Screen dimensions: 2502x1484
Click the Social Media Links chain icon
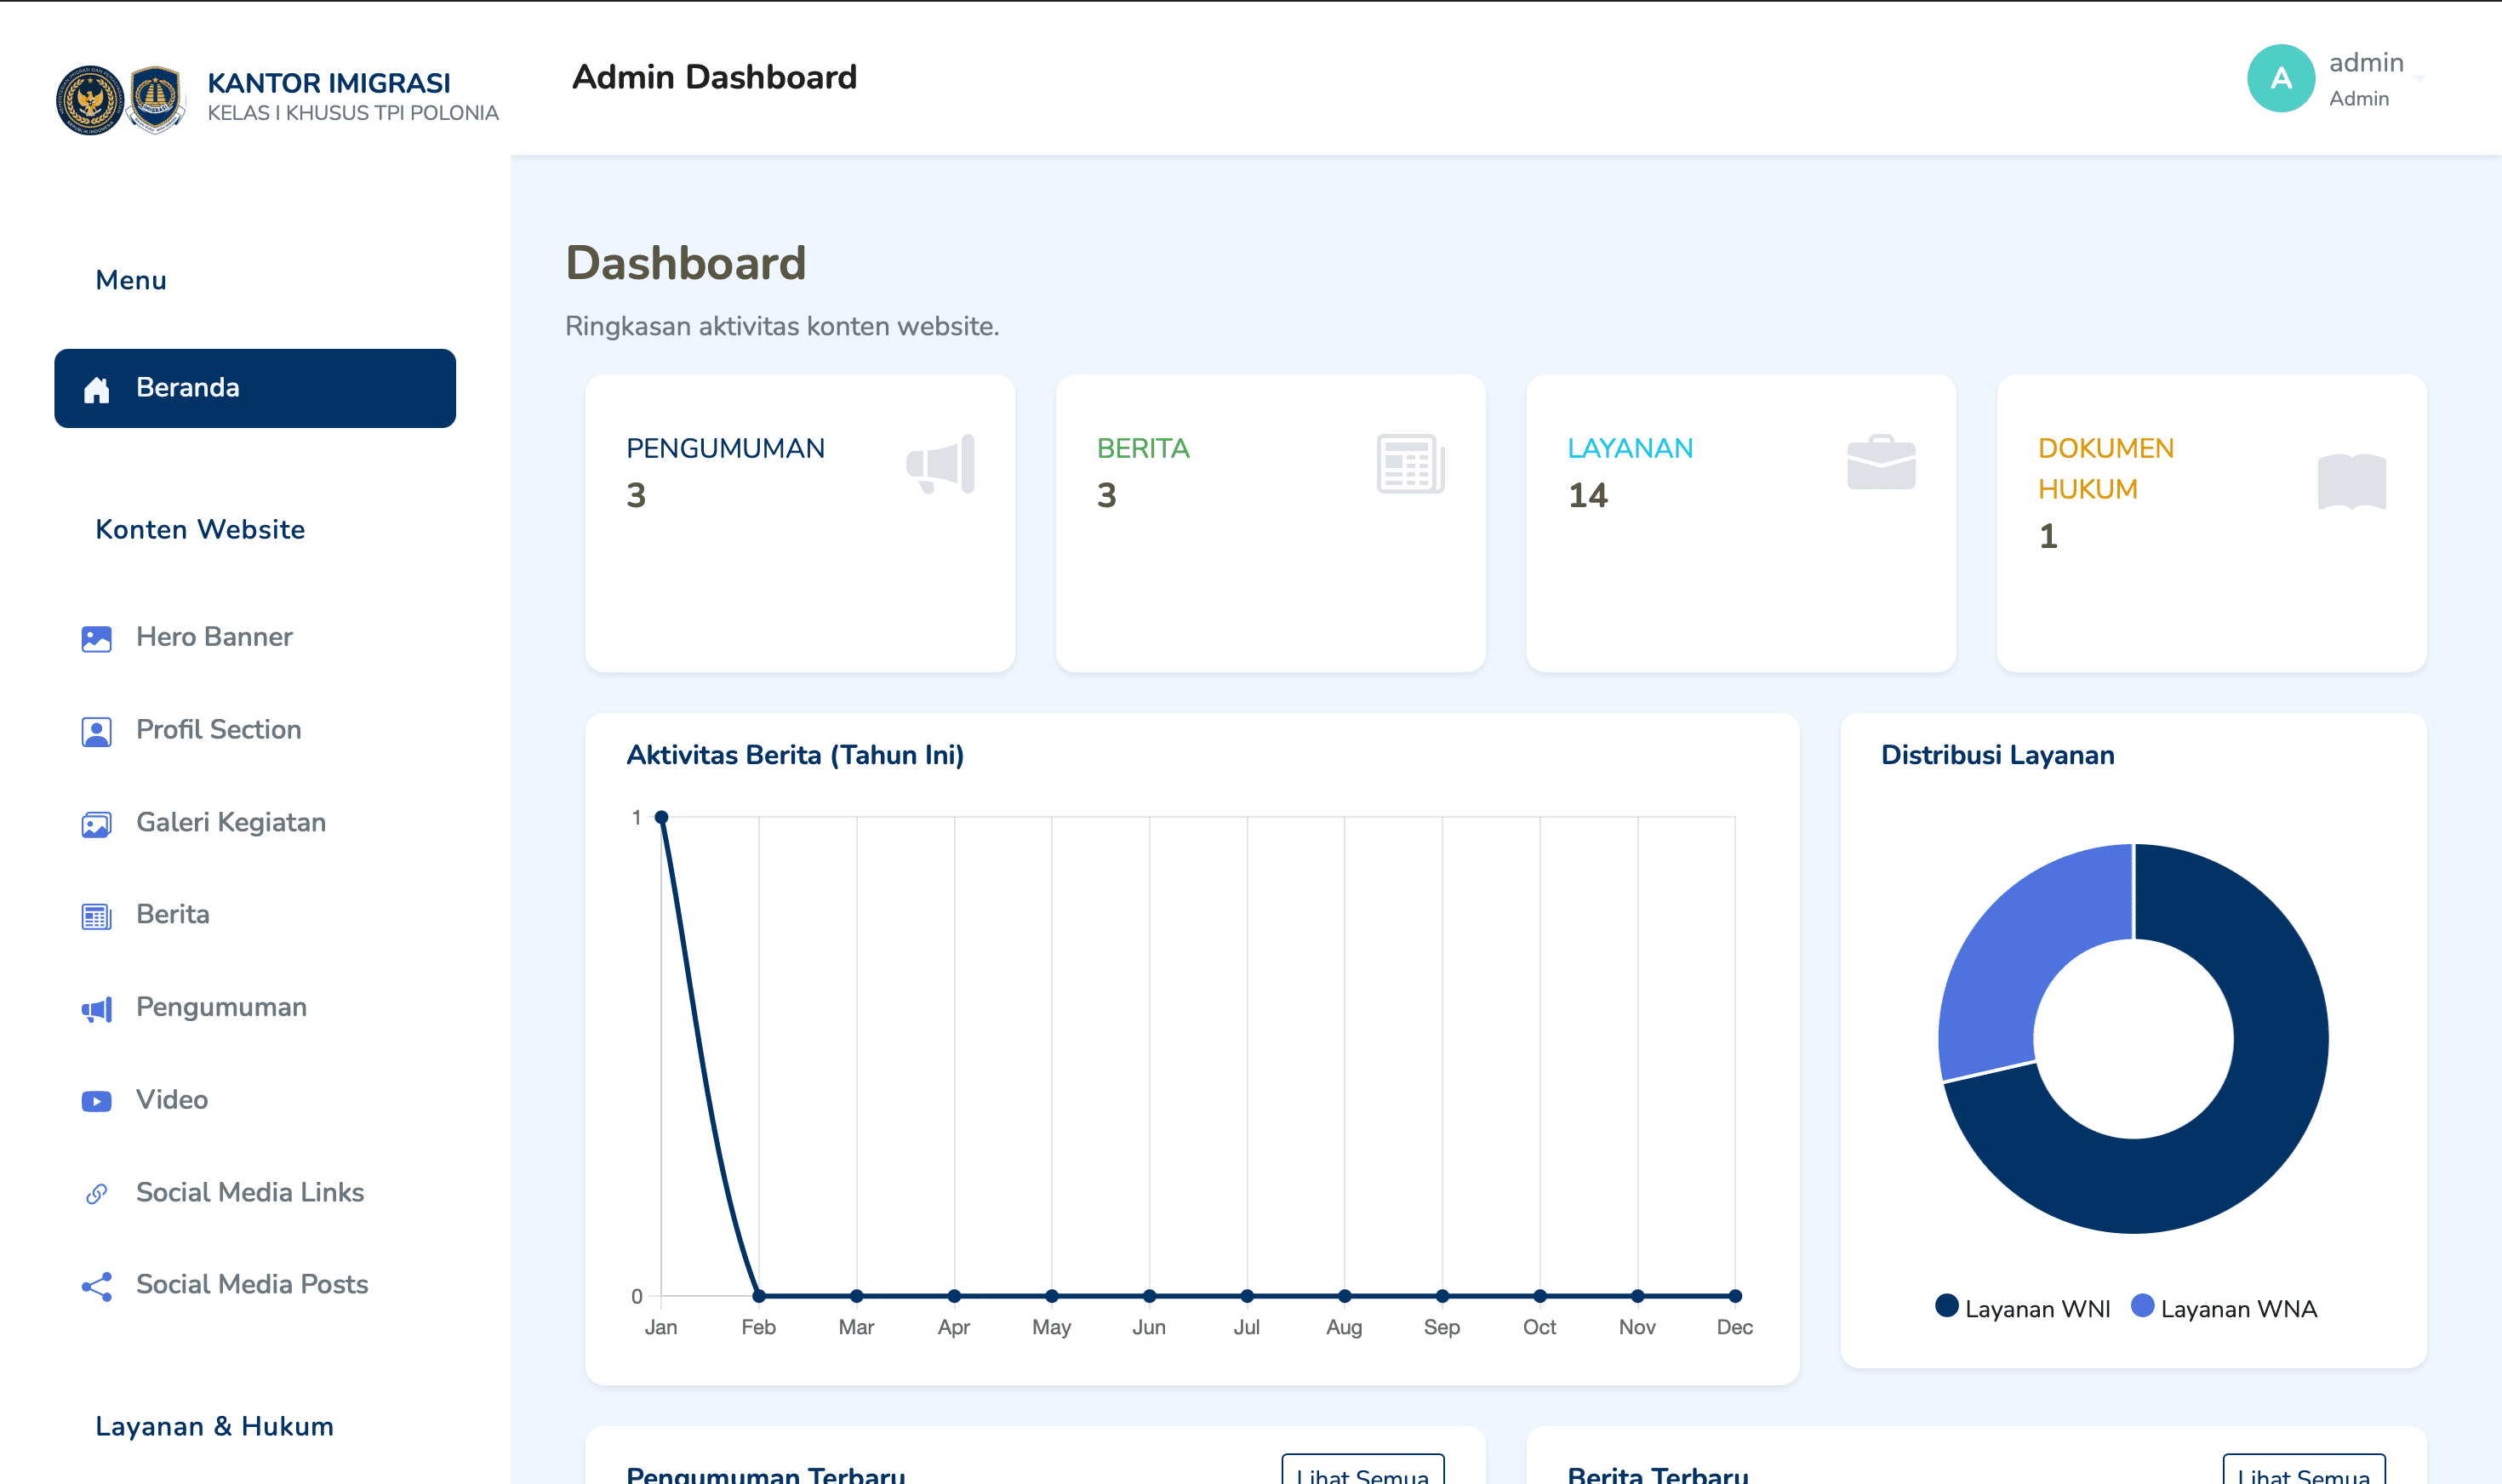click(x=96, y=1193)
